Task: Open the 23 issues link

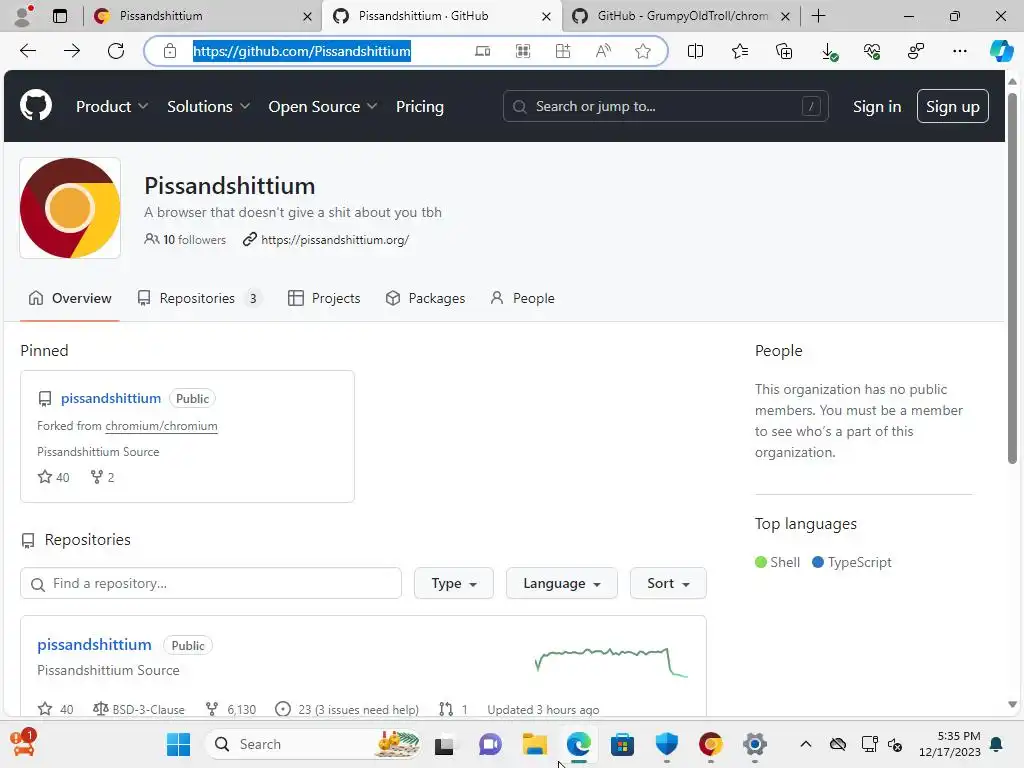Action: [347, 709]
